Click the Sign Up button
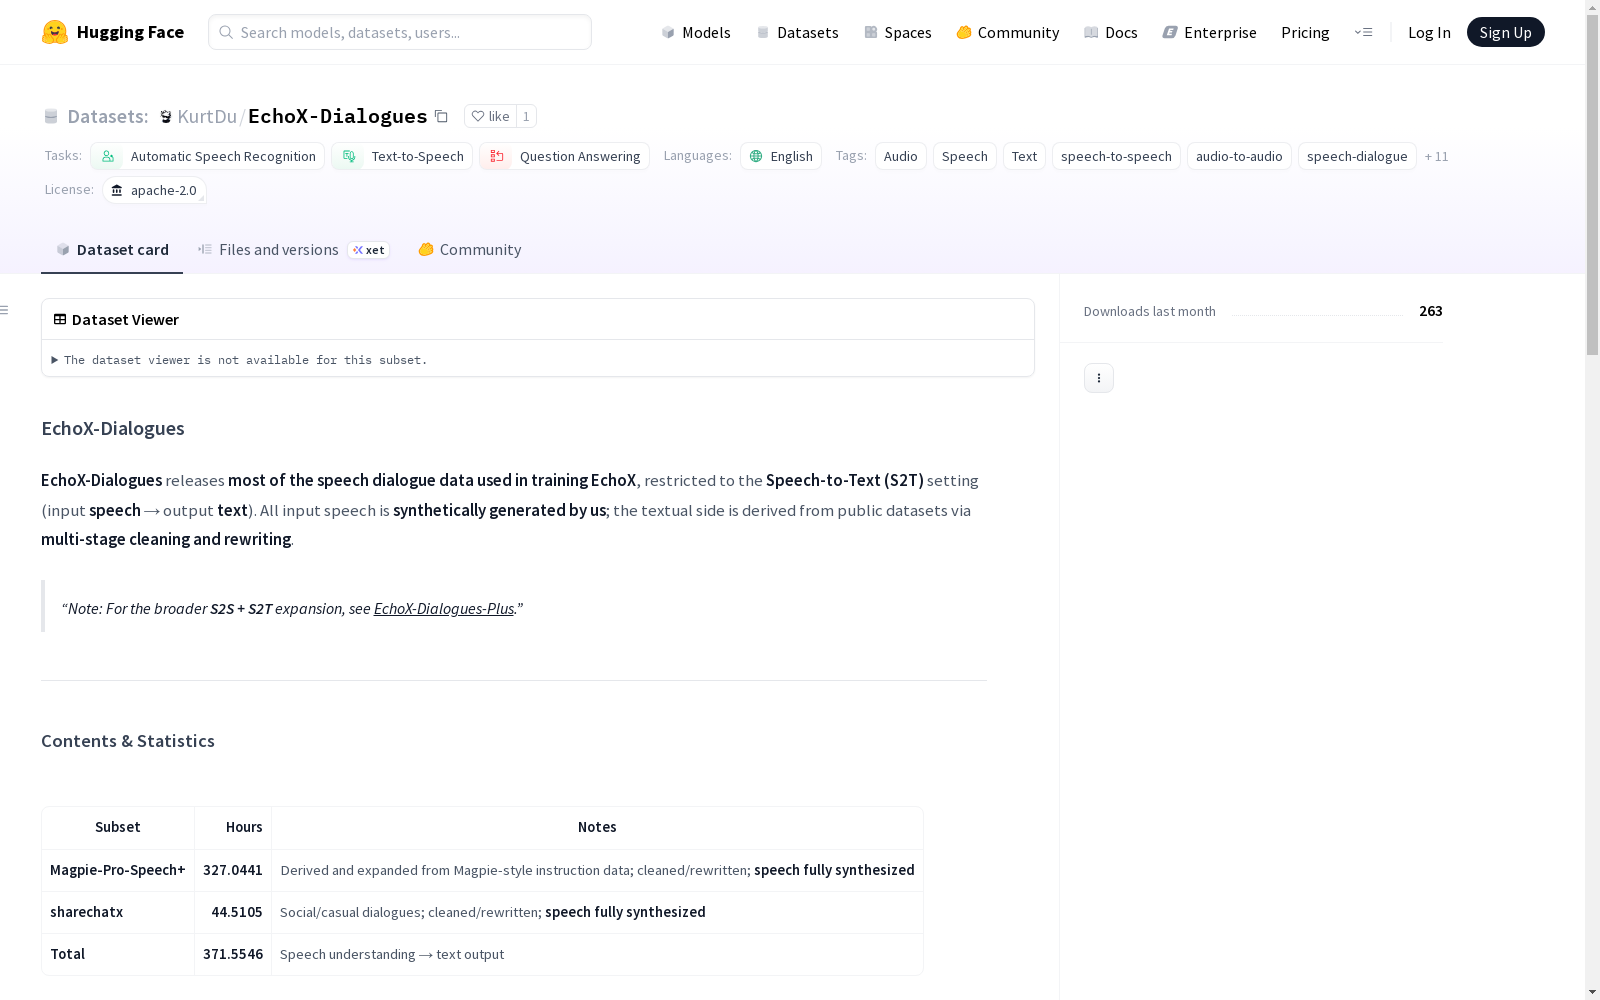The width and height of the screenshot is (1600, 1000). (x=1505, y=32)
